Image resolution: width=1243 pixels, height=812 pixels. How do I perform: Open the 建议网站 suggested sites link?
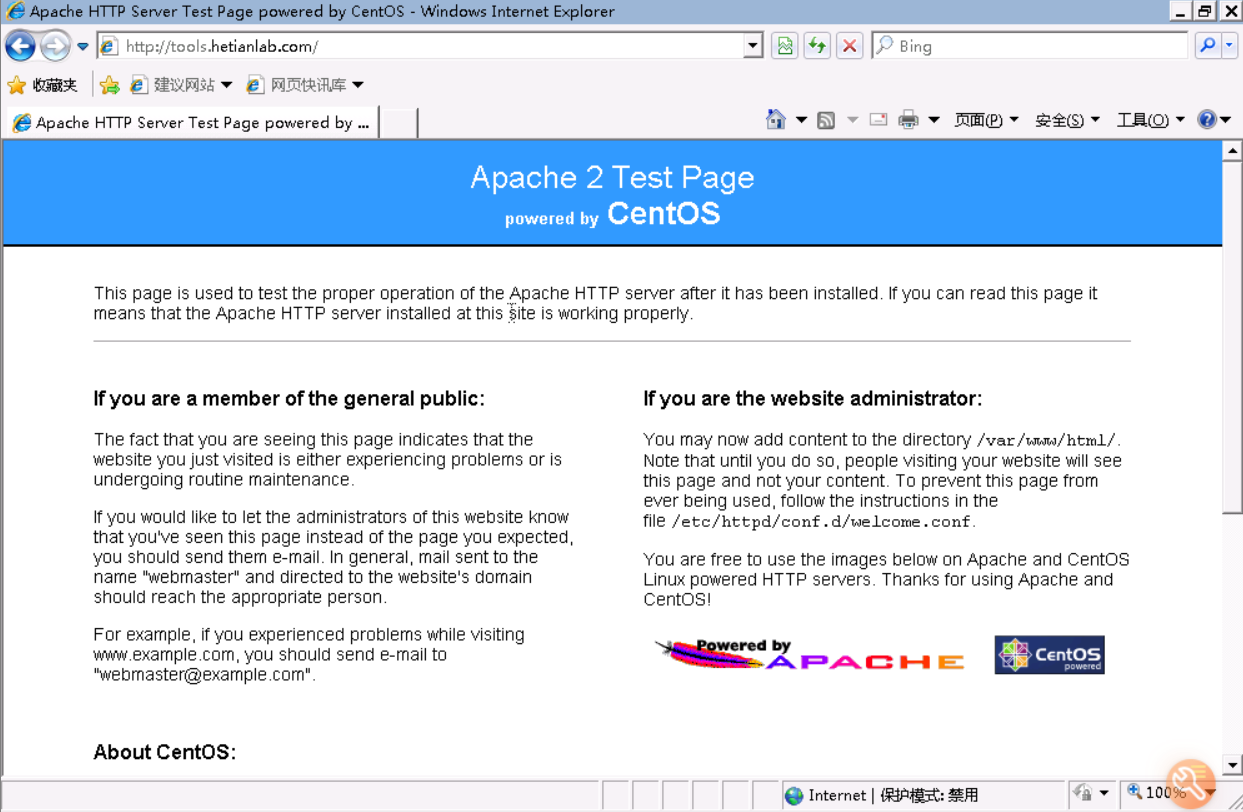pos(181,85)
